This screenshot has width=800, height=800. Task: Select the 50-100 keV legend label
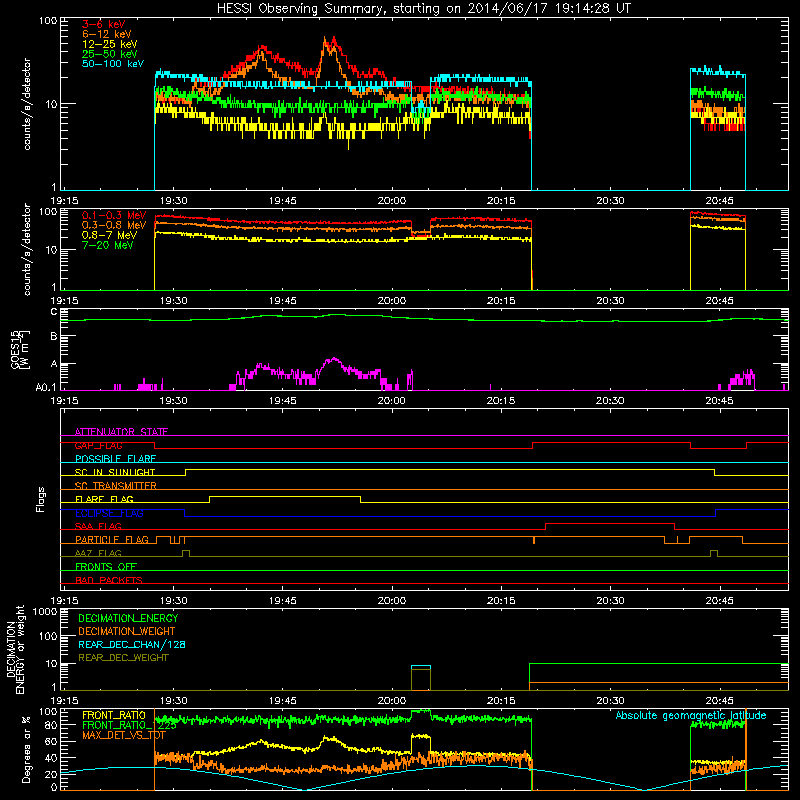[x=113, y=64]
